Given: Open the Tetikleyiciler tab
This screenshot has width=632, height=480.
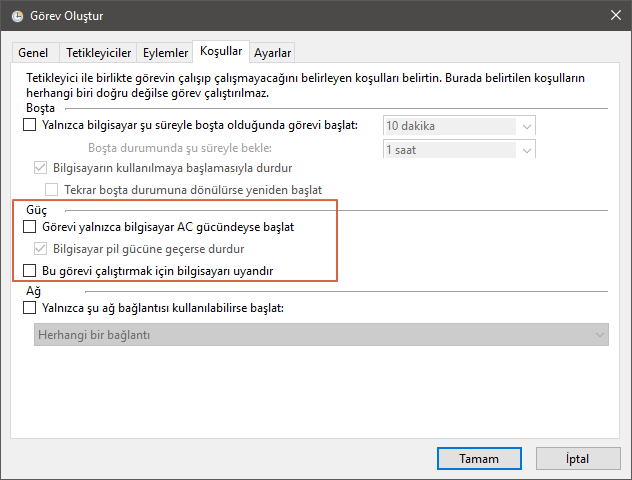Looking at the screenshot, I should (x=98, y=53).
